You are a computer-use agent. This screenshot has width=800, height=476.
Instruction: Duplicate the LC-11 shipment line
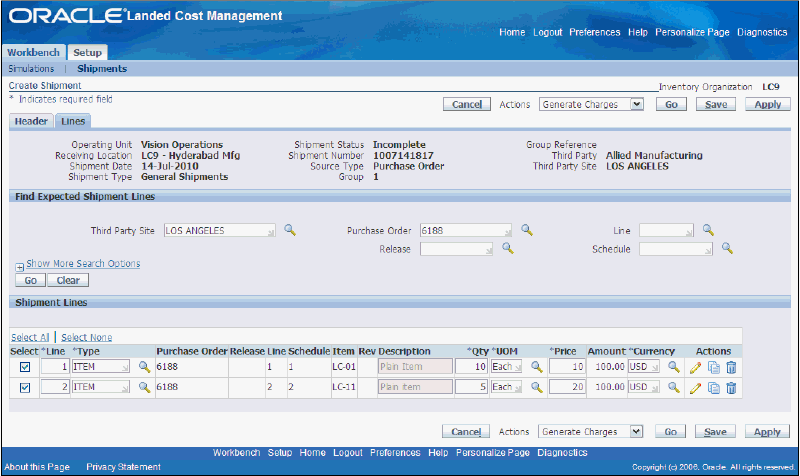(714, 388)
